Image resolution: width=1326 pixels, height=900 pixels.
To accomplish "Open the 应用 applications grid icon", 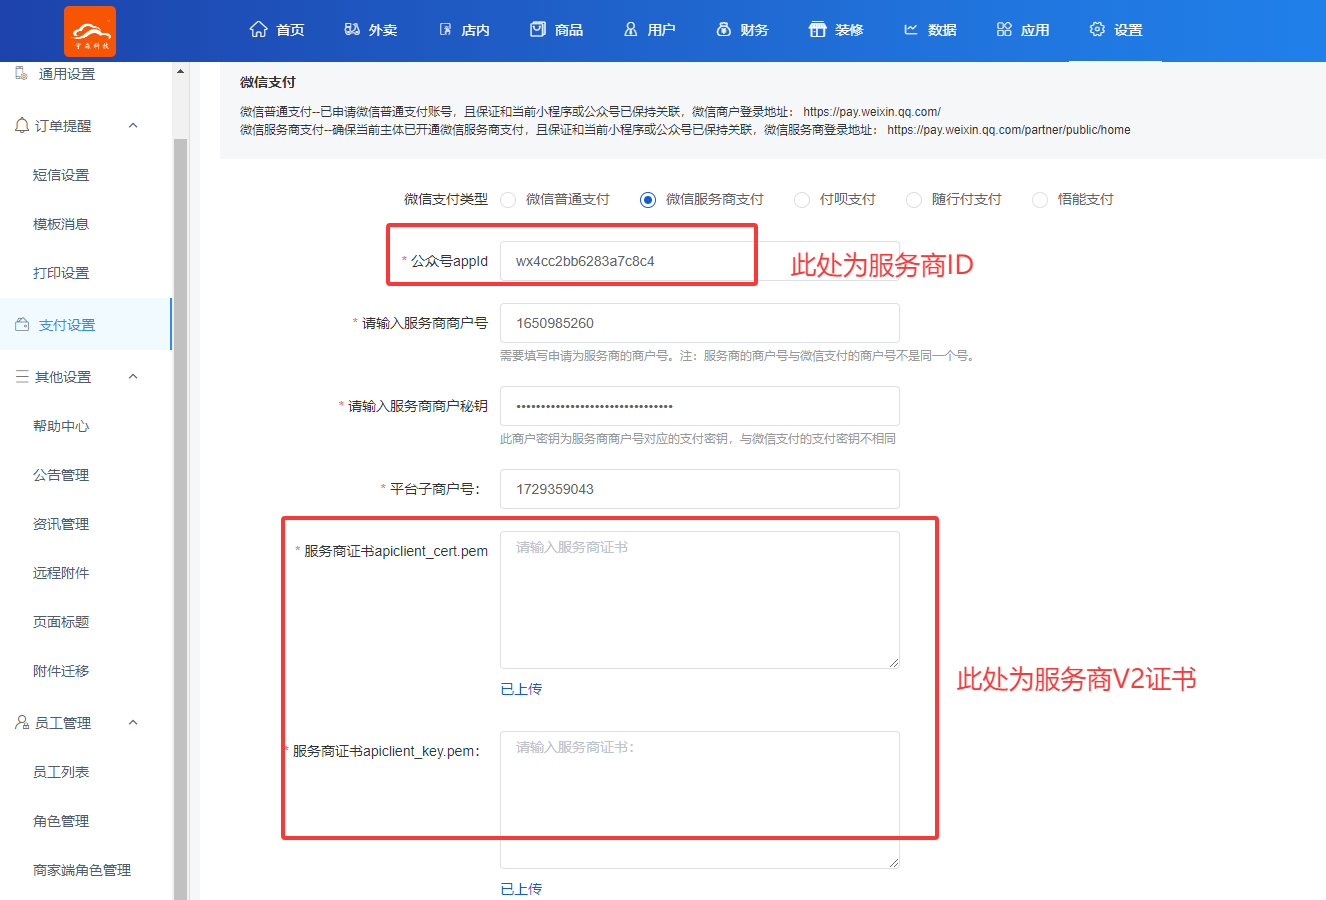I will pos(1004,29).
